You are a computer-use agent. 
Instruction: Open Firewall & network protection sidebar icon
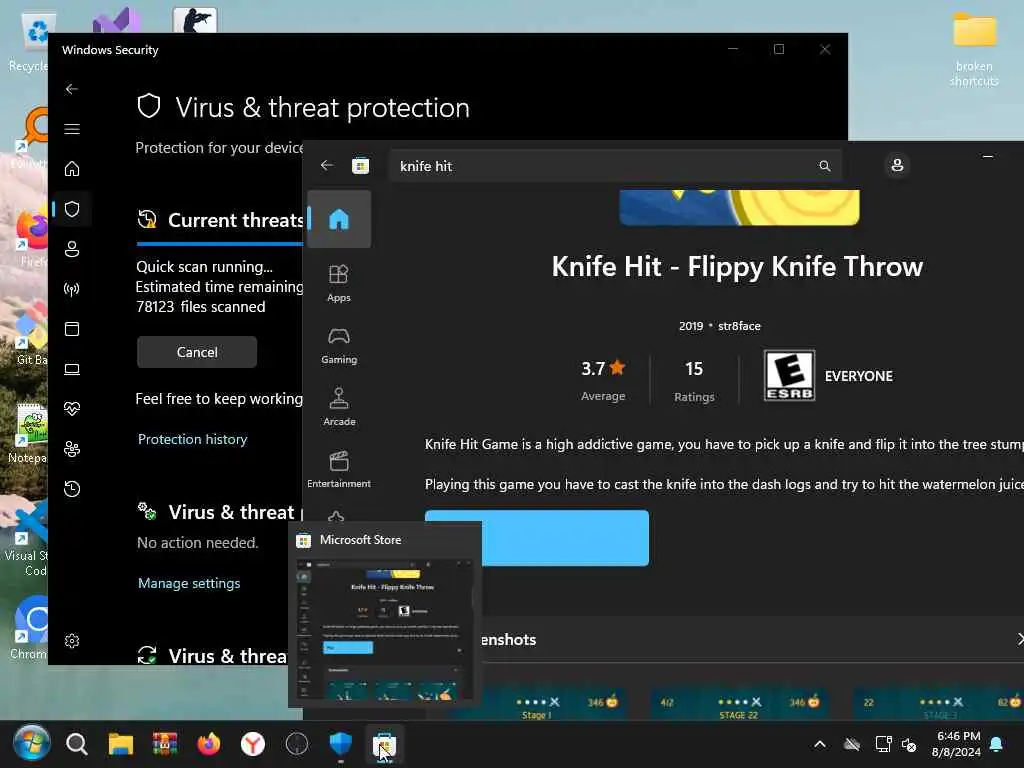point(72,289)
